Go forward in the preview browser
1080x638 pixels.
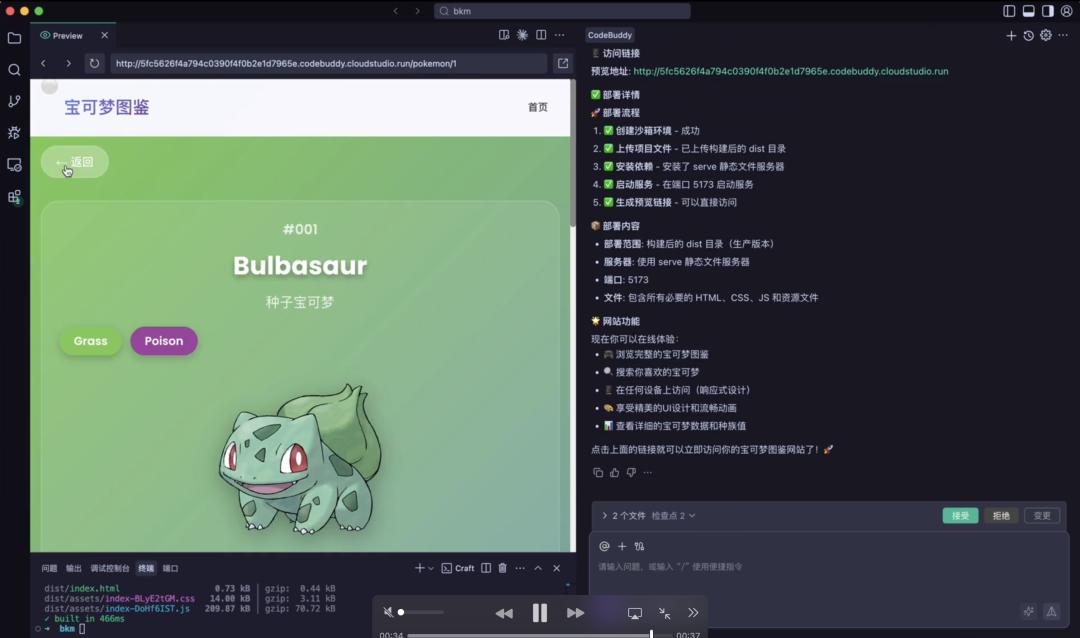click(68, 63)
